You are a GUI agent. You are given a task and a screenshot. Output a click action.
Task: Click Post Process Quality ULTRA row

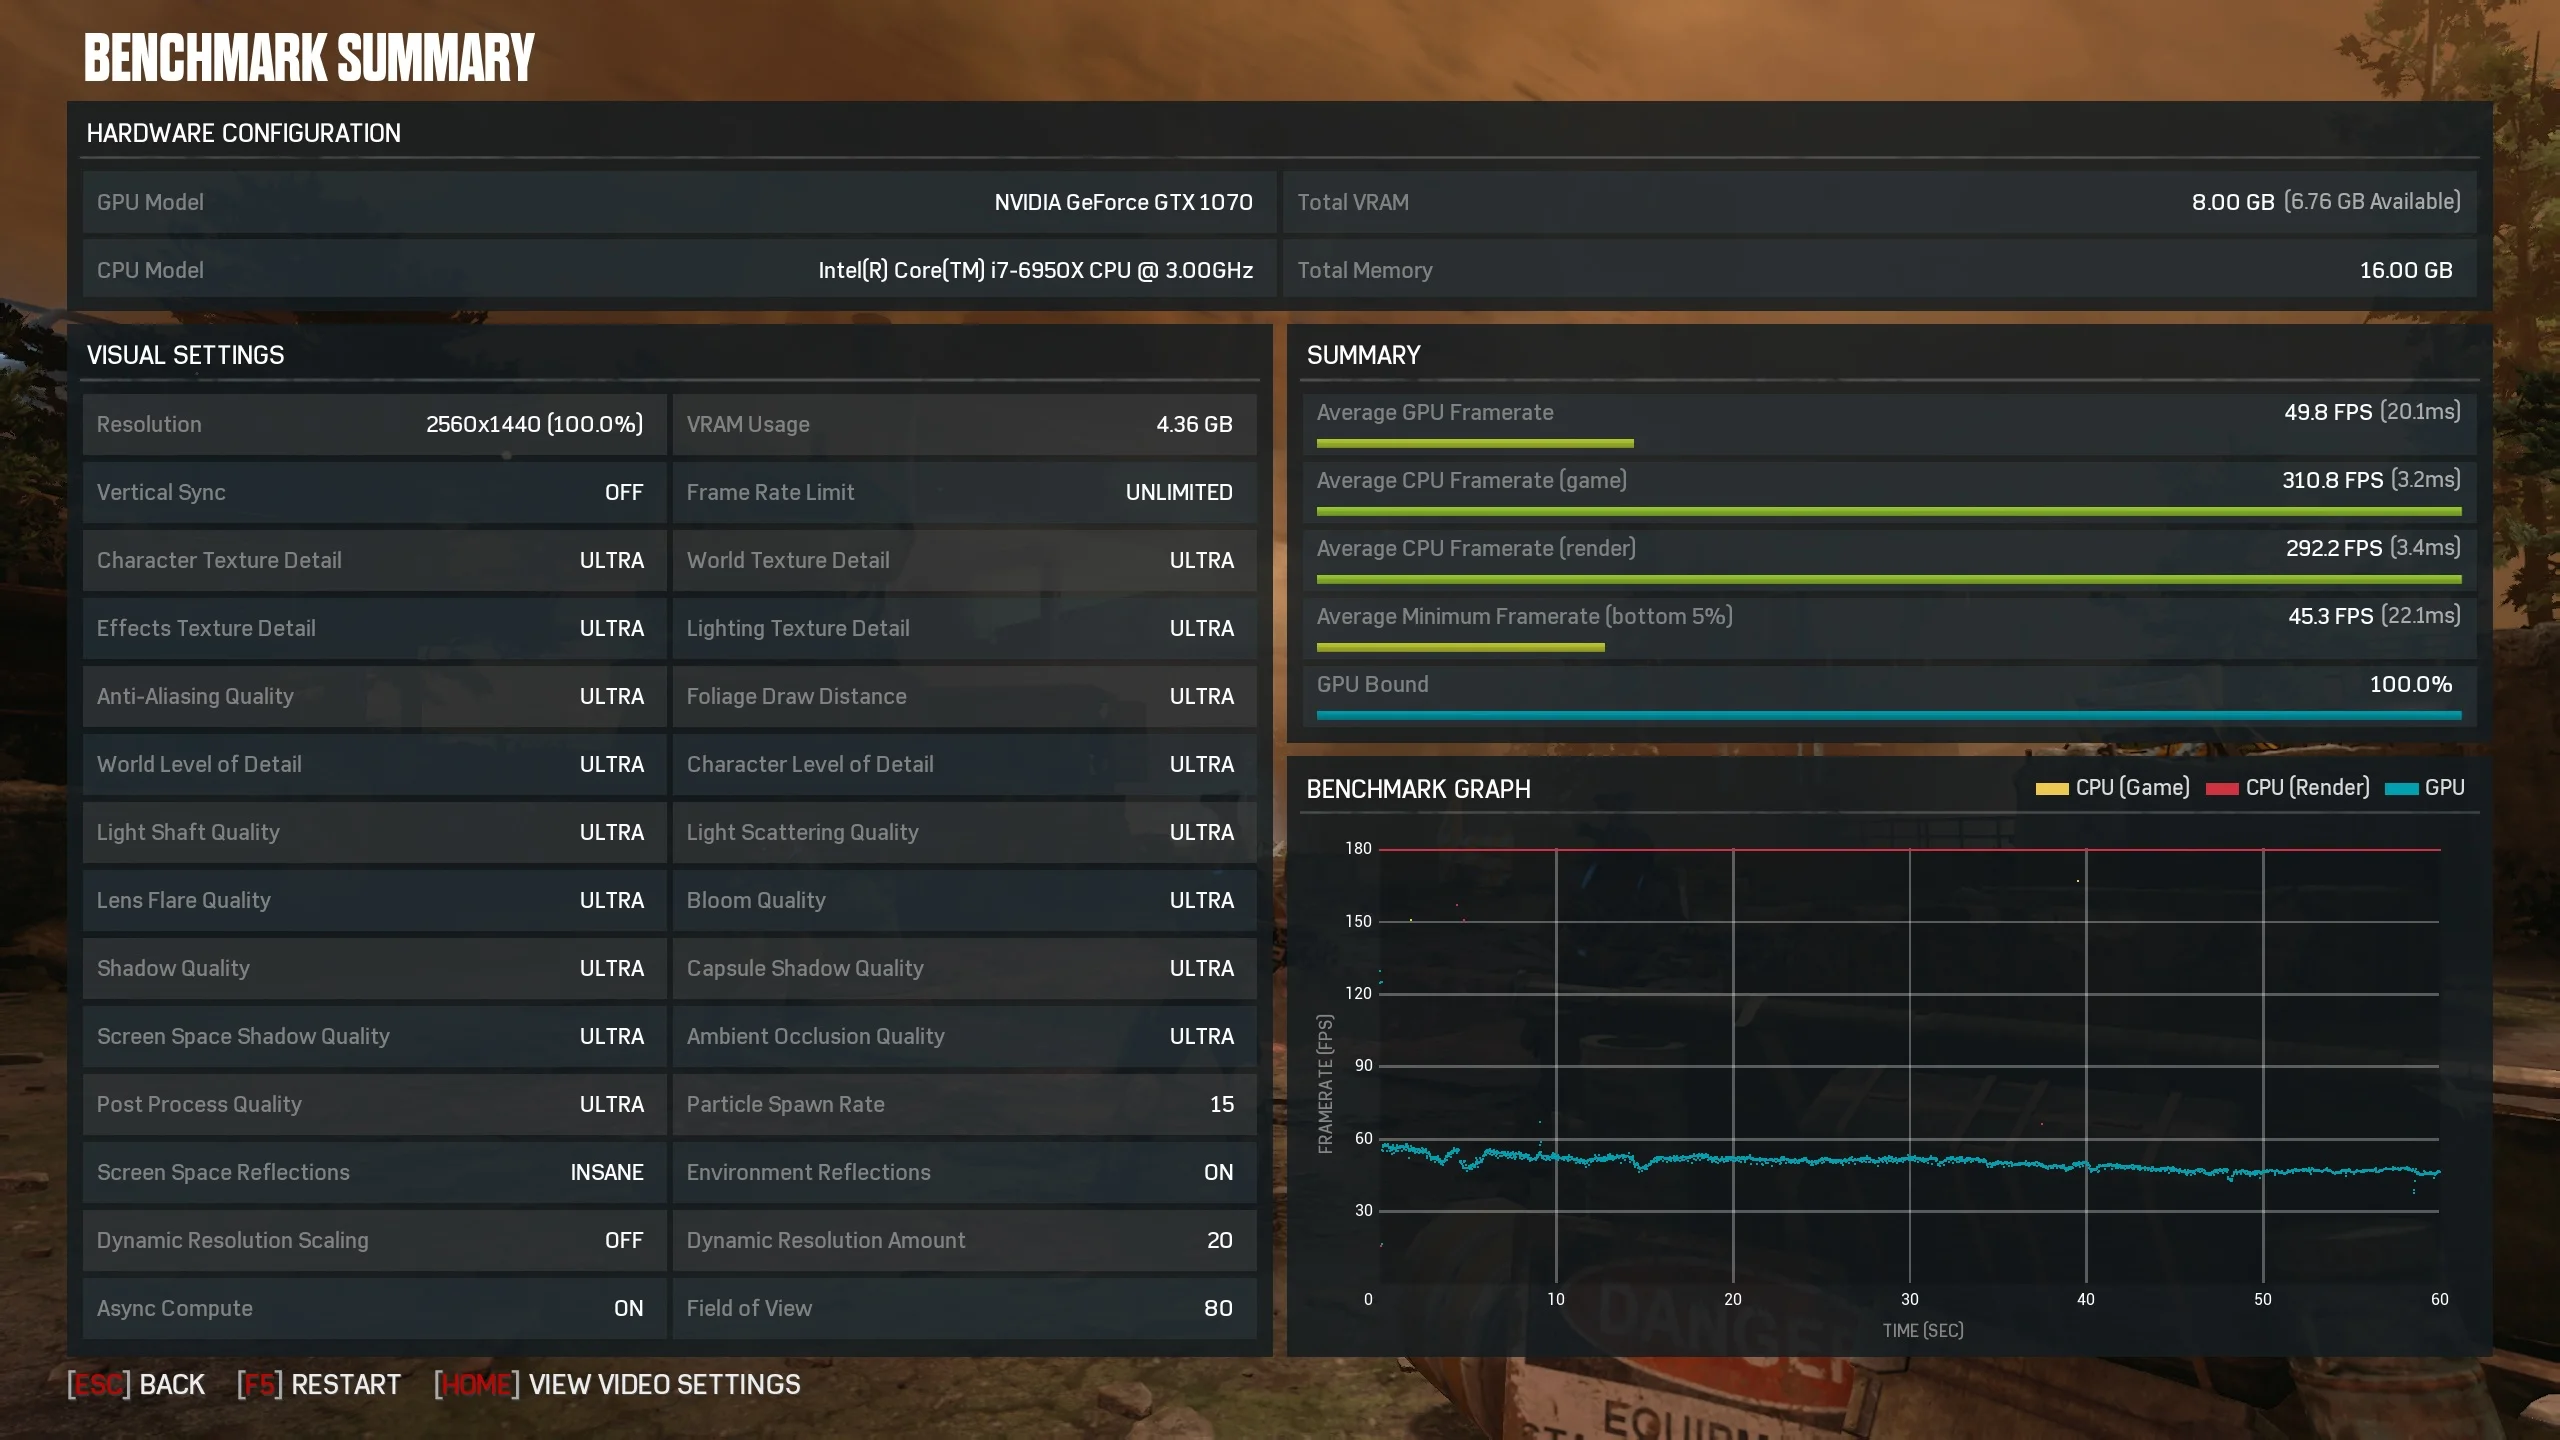pyautogui.click(x=374, y=1104)
